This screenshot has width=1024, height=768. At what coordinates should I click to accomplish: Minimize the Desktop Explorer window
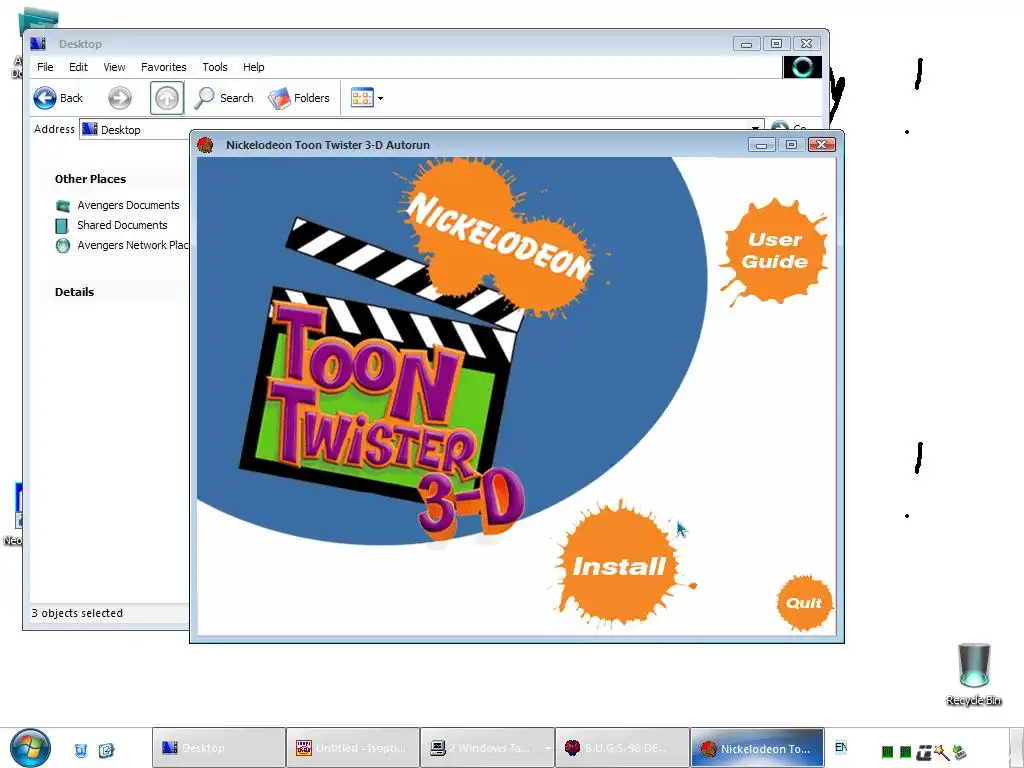pos(746,44)
